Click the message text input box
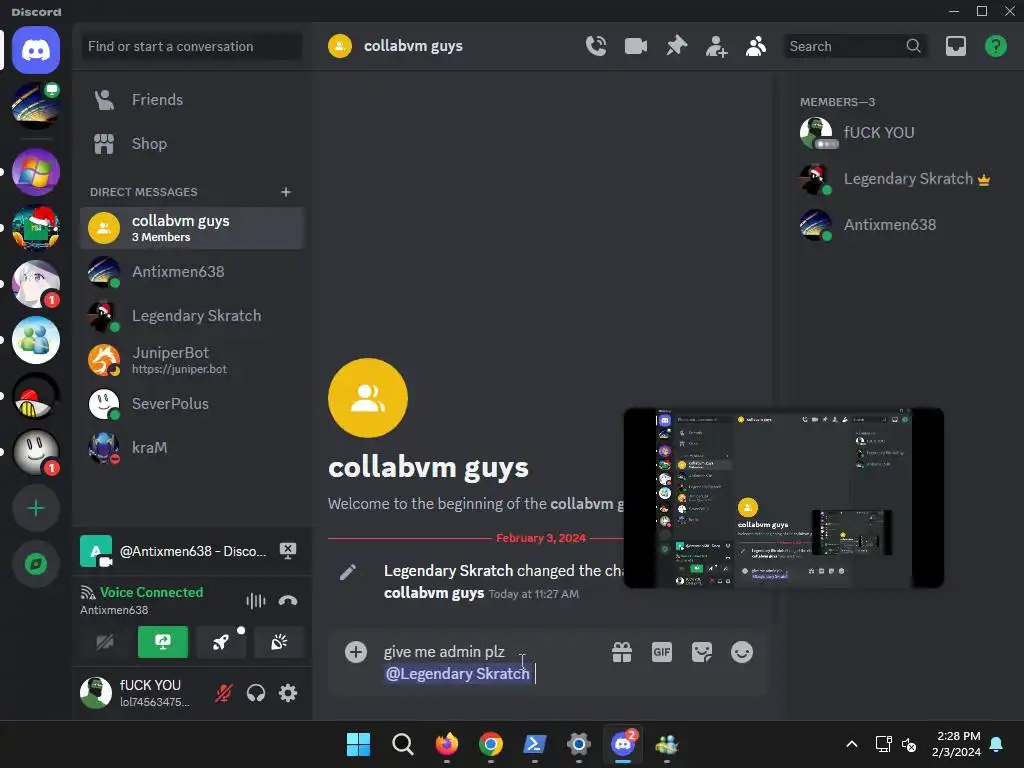This screenshot has width=1024, height=768. pyautogui.click(x=490, y=662)
